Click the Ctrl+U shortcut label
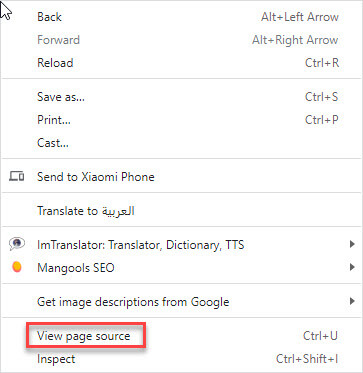Image resolution: width=363 pixels, height=373 pixels. tap(320, 336)
